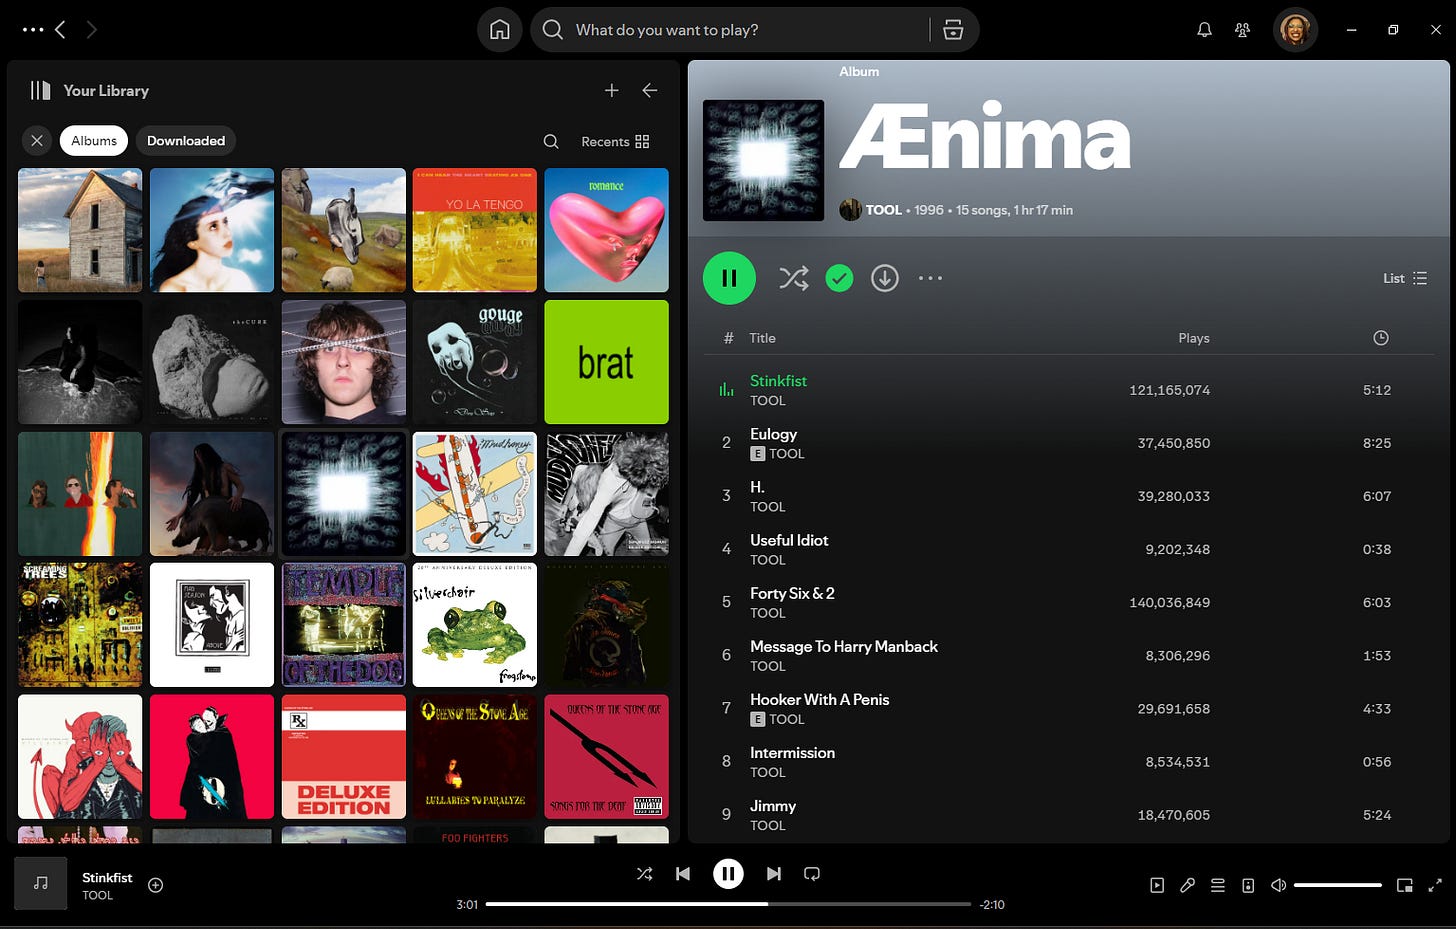1456x929 pixels.
Task: Open the miniplayer
Action: (x=1405, y=885)
